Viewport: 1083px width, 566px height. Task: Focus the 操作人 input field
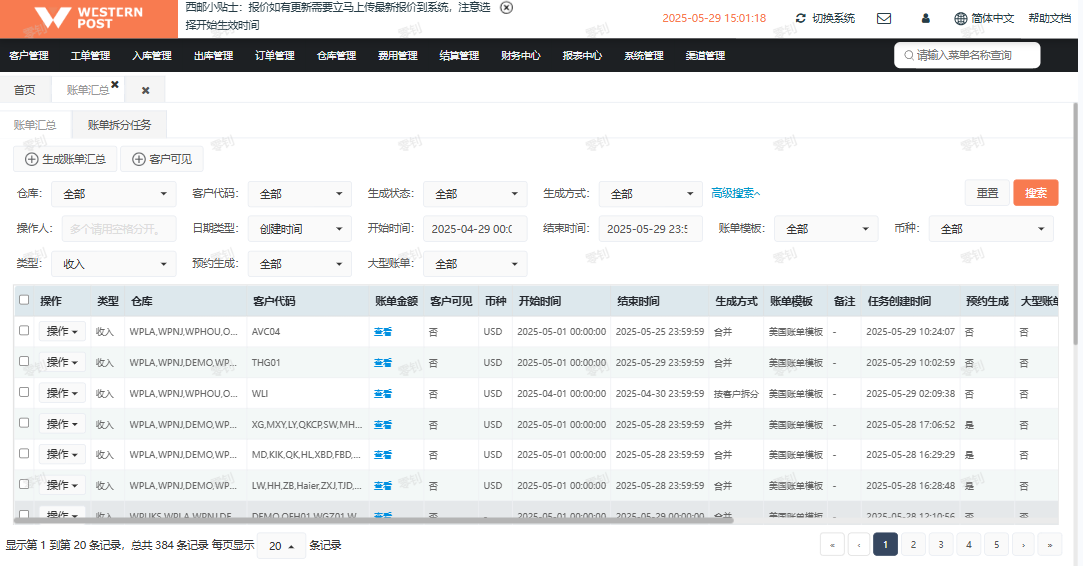(119, 229)
